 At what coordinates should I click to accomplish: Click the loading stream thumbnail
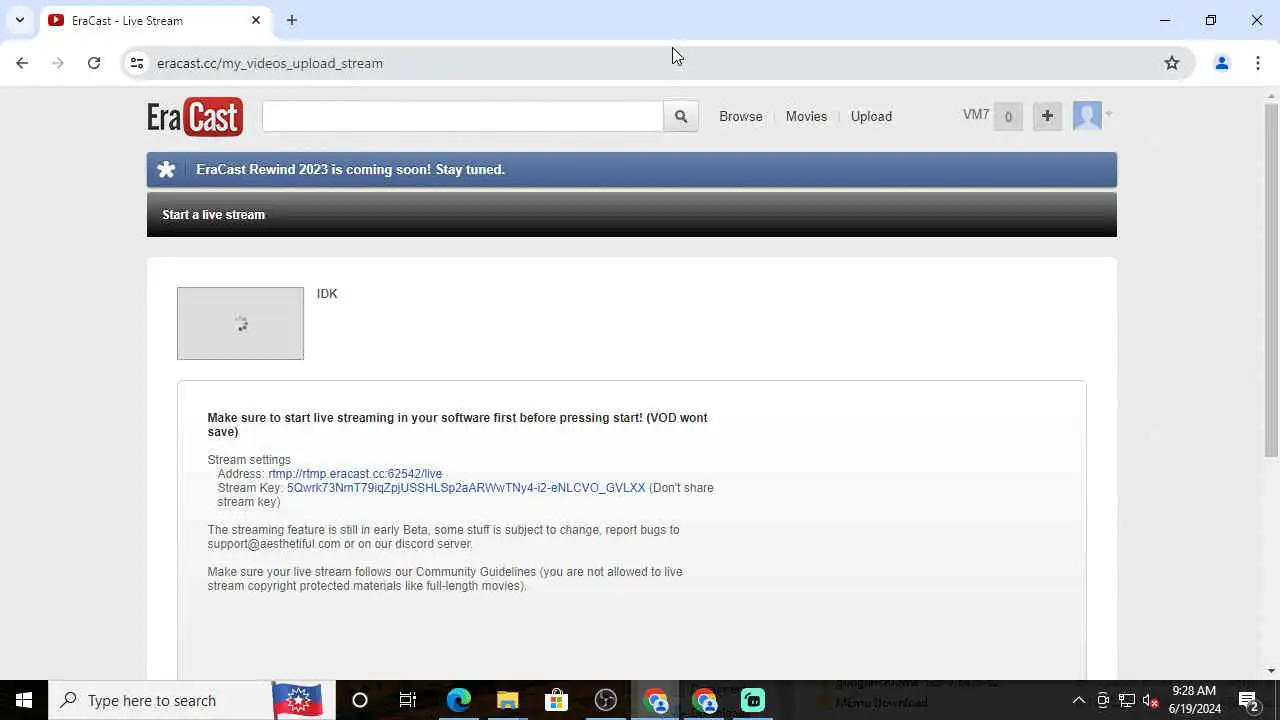(240, 323)
